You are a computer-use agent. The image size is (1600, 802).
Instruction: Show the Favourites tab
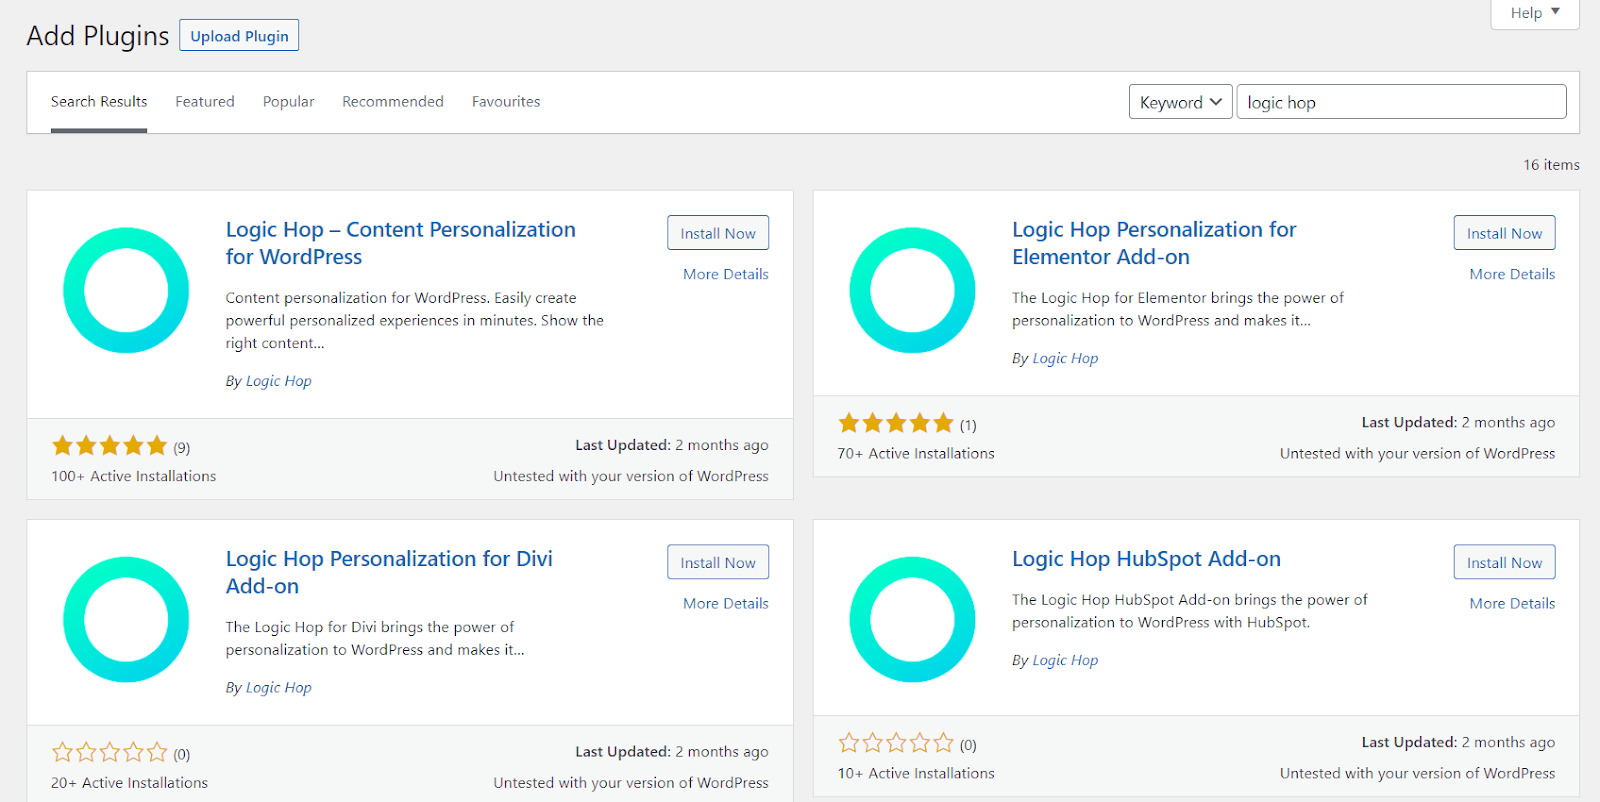click(x=506, y=102)
